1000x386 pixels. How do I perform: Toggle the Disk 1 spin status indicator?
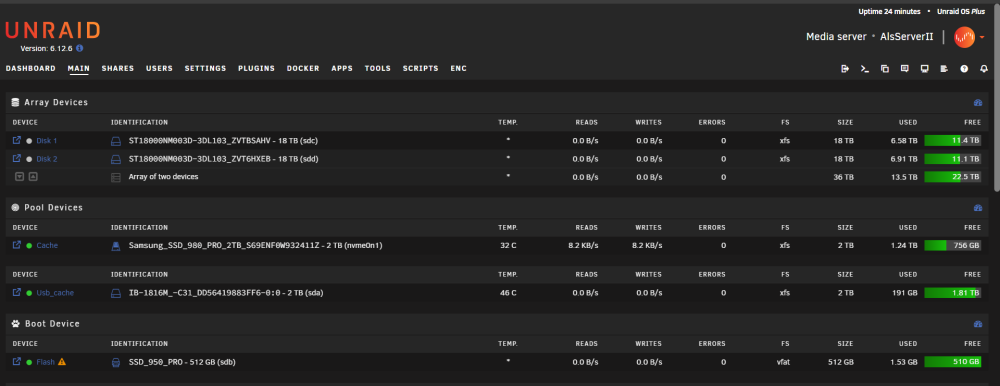29,141
